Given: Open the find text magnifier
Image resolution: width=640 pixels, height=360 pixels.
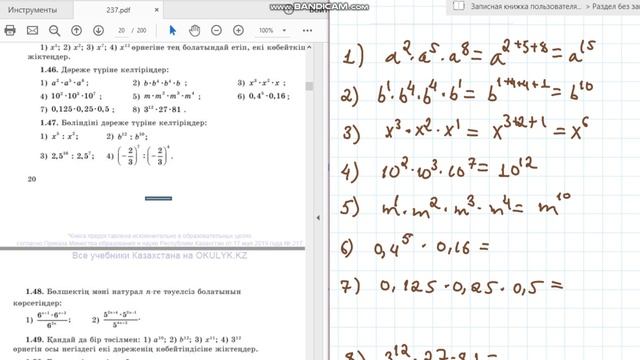Looking at the screenshot, I should point(54,31).
